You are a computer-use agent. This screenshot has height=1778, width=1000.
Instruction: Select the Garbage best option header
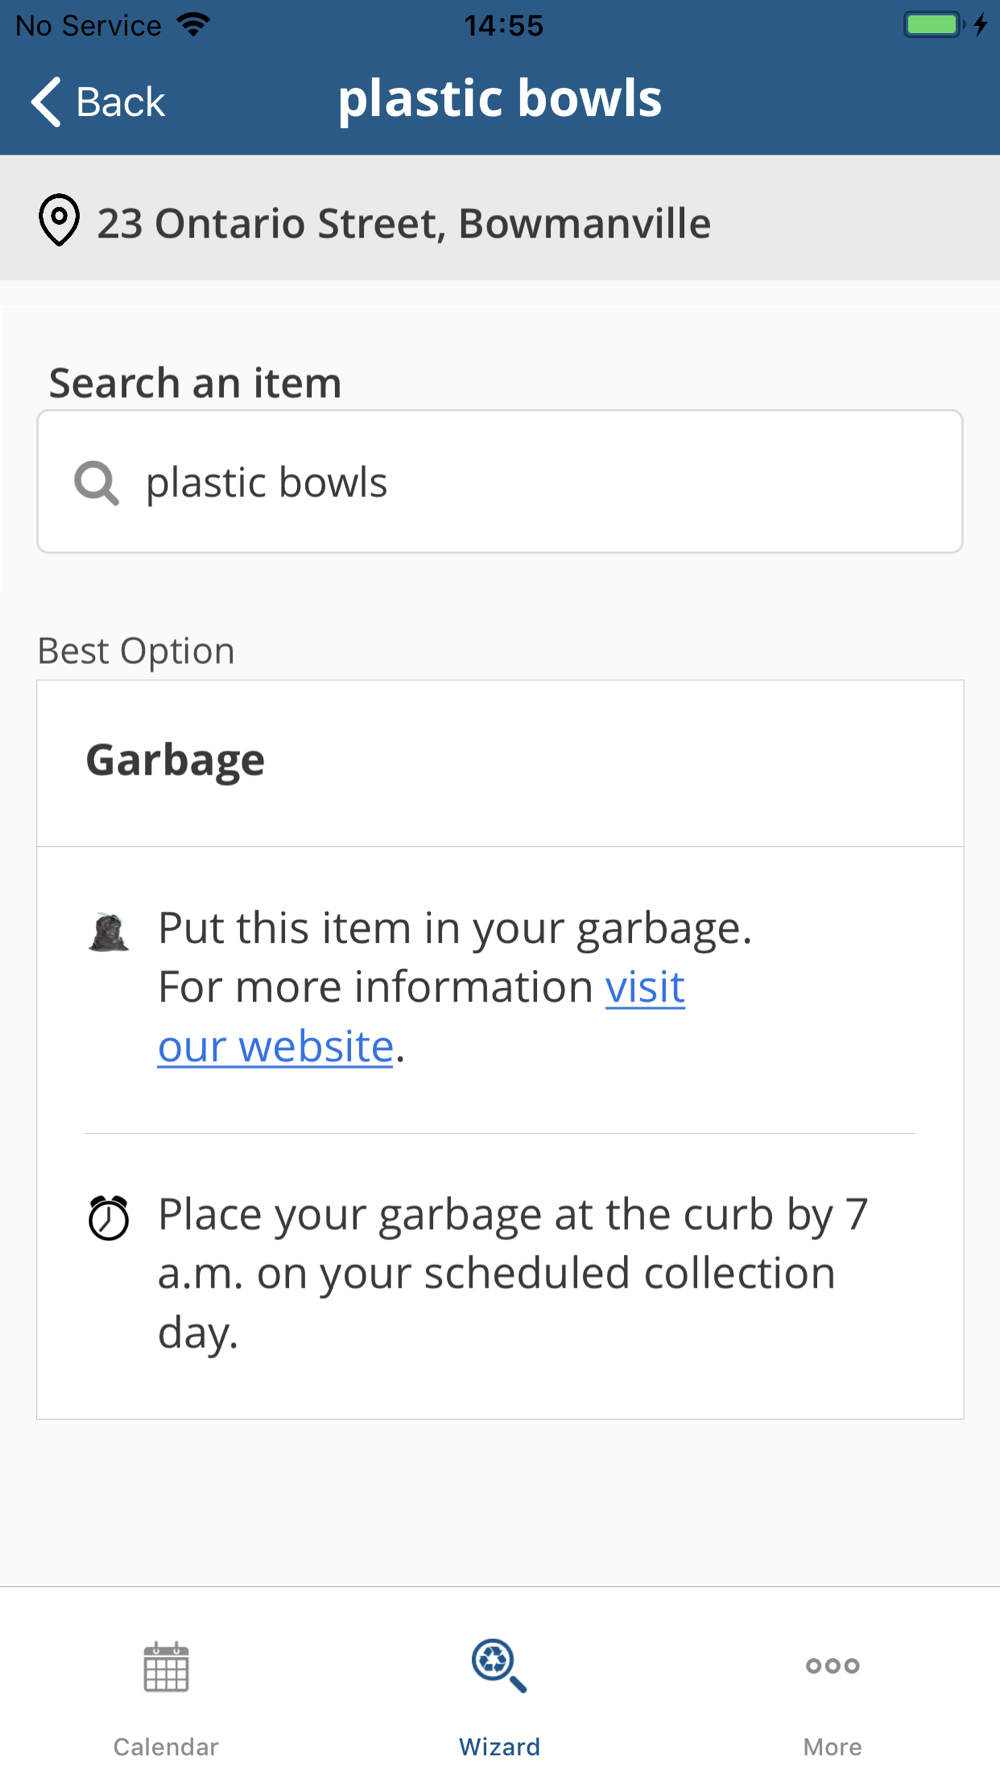tap(500, 763)
